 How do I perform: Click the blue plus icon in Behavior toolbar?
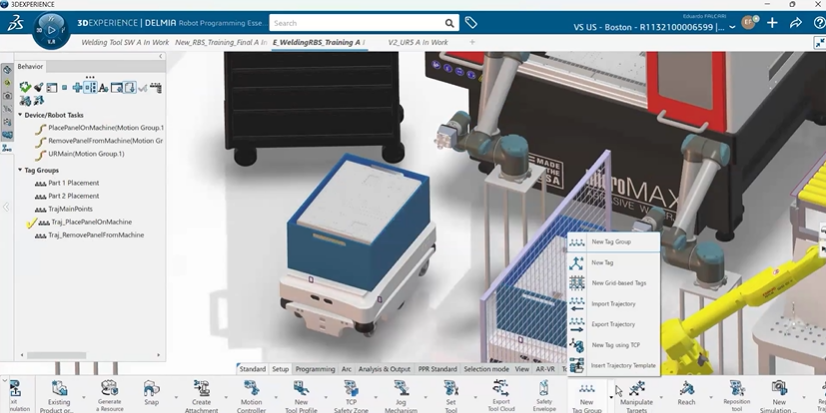pyautogui.click(x=77, y=87)
